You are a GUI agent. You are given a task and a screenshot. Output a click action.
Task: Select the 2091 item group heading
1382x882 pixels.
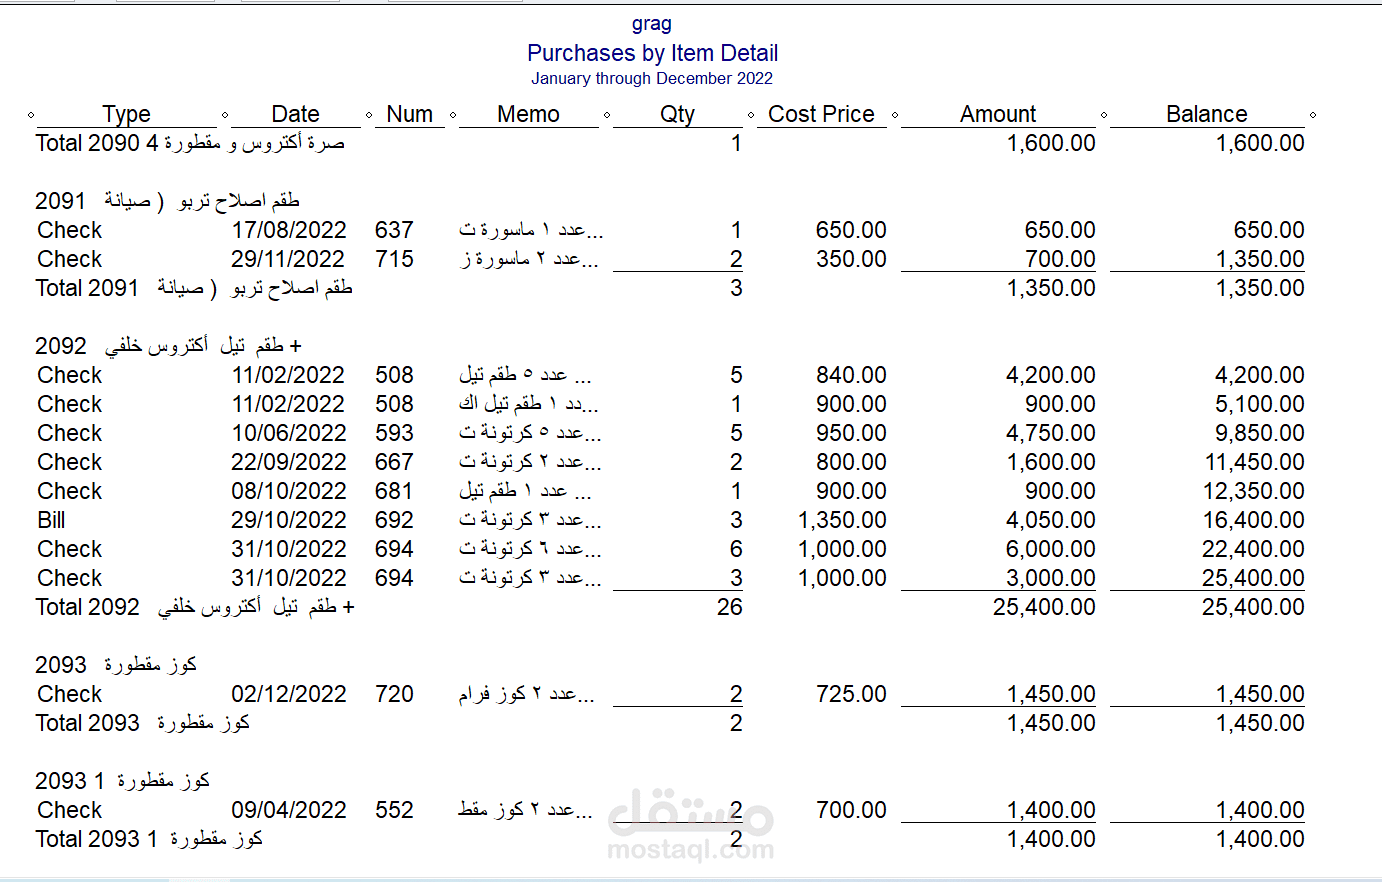(x=167, y=201)
